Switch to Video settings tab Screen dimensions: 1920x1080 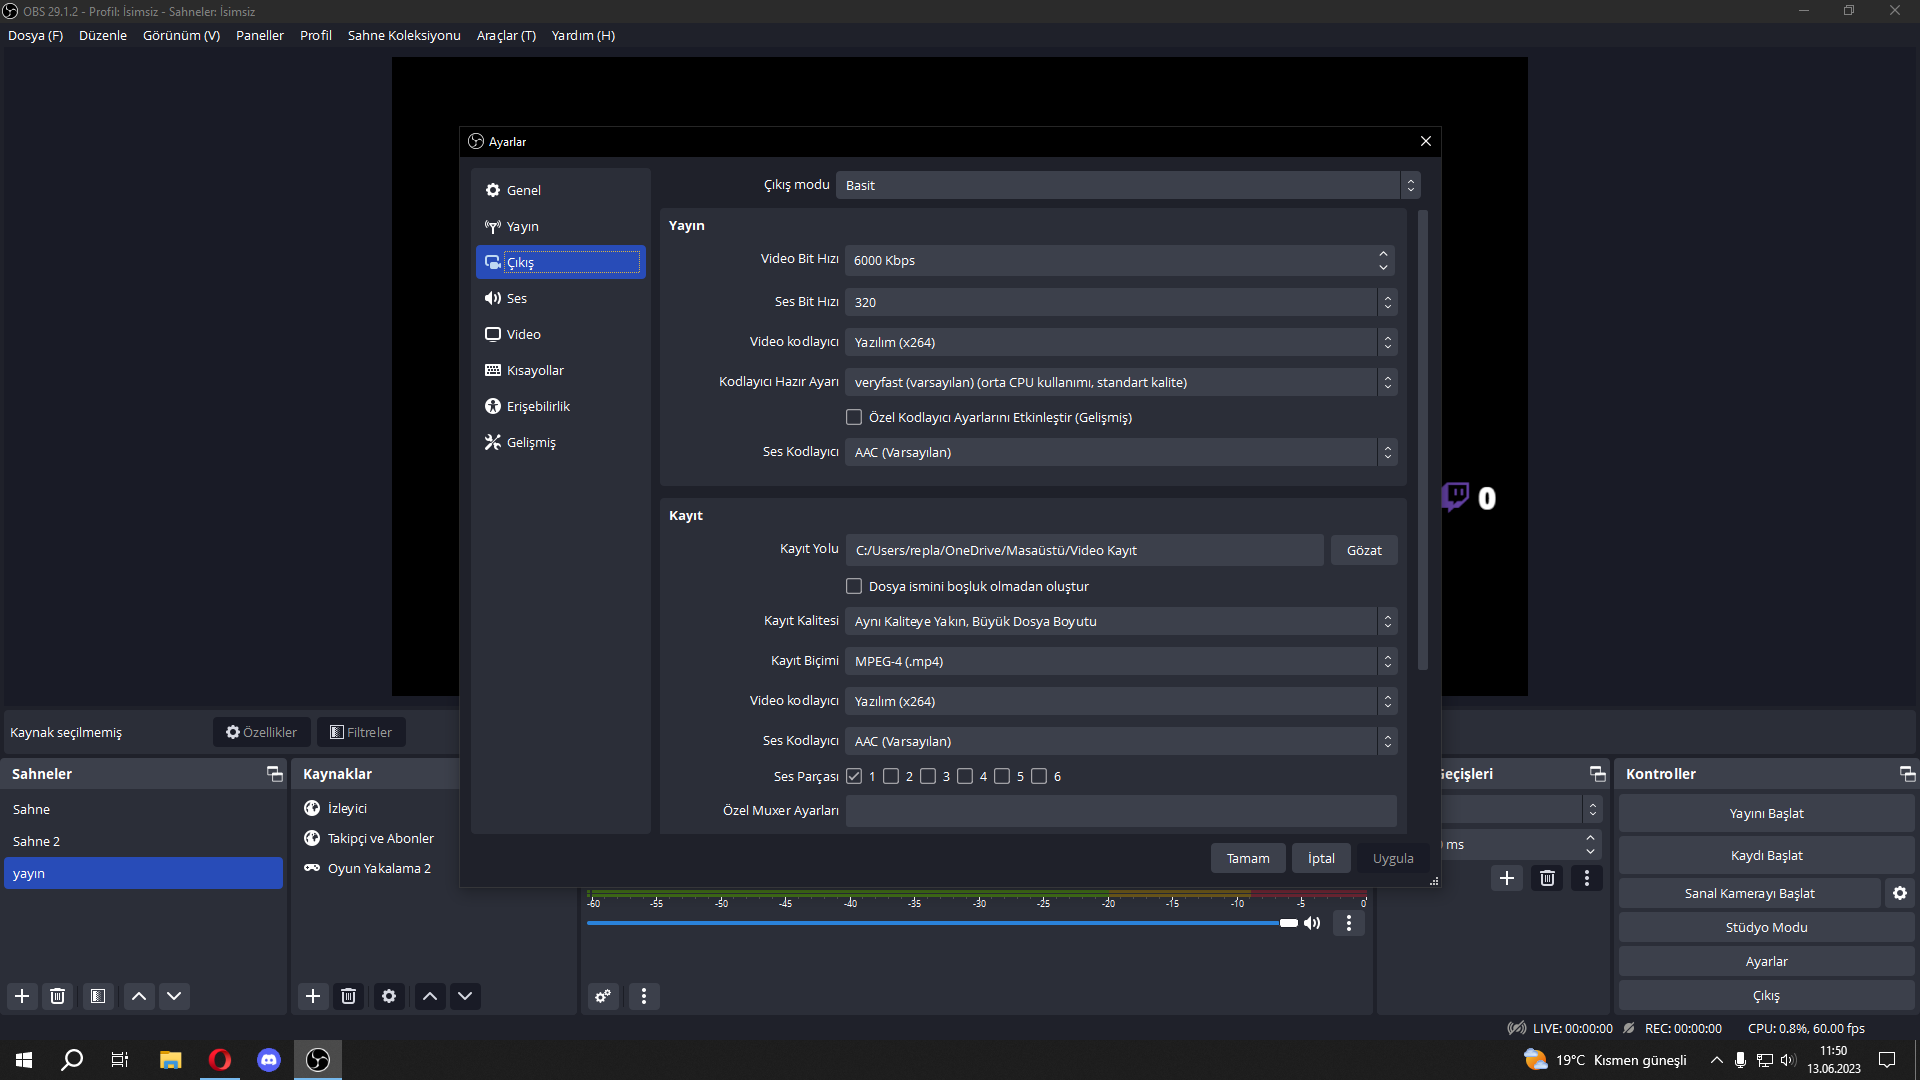(x=561, y=334)
